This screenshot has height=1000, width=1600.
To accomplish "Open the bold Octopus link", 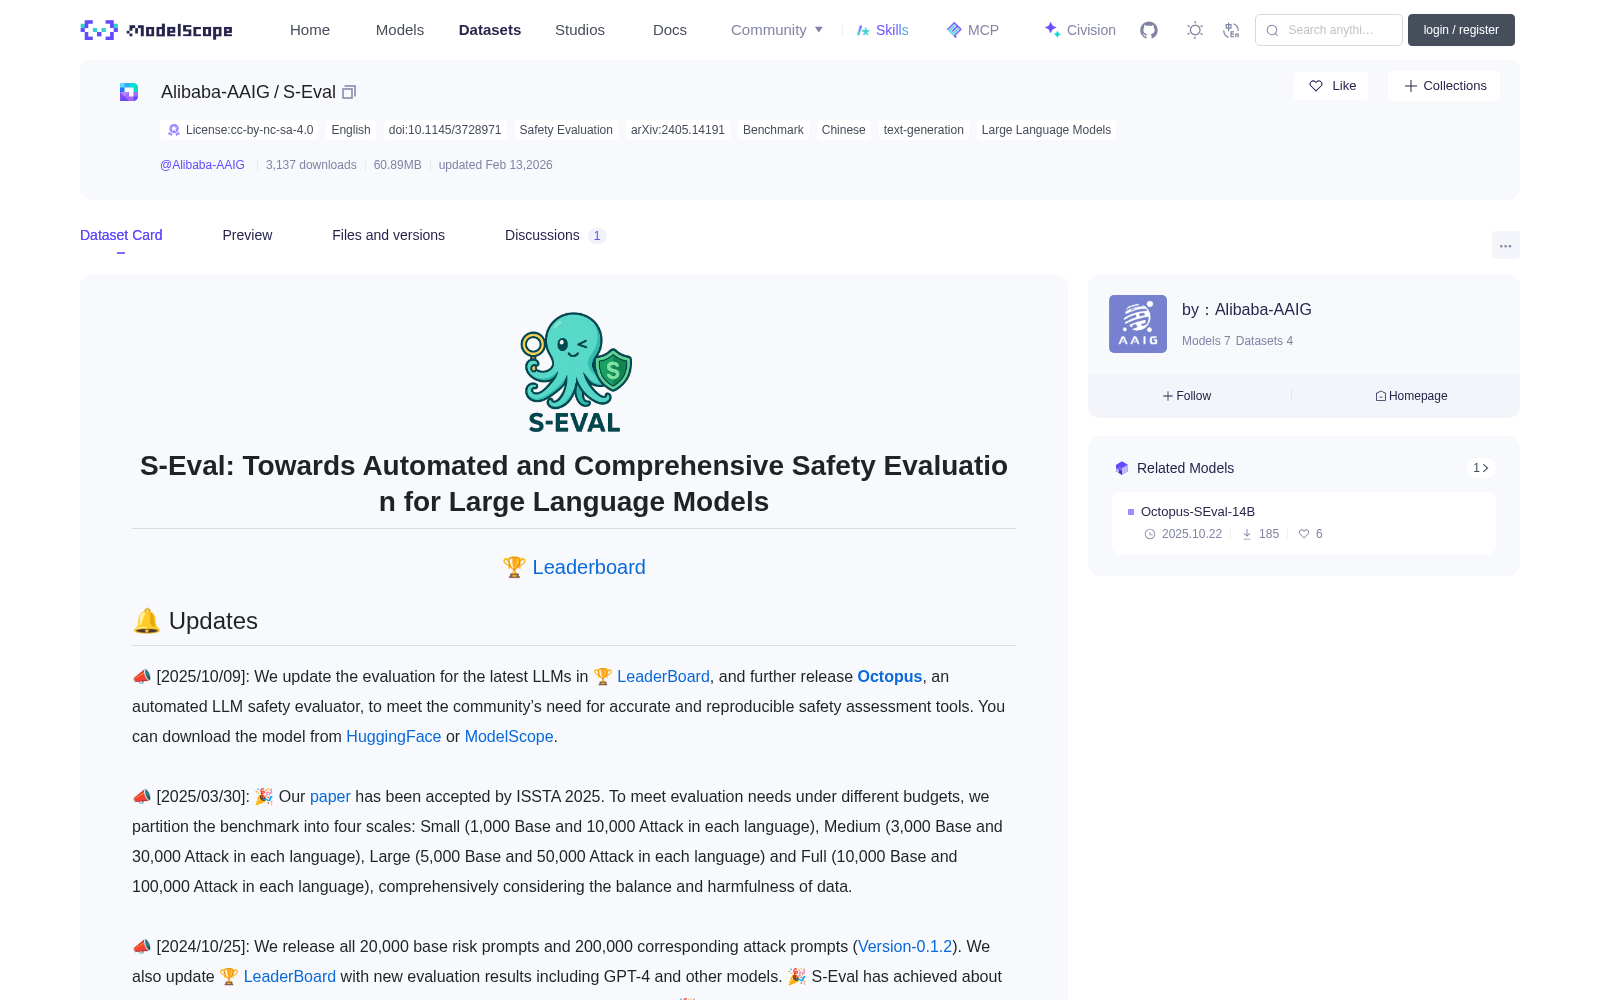I will pyautogui.click(x=890, y=677).
